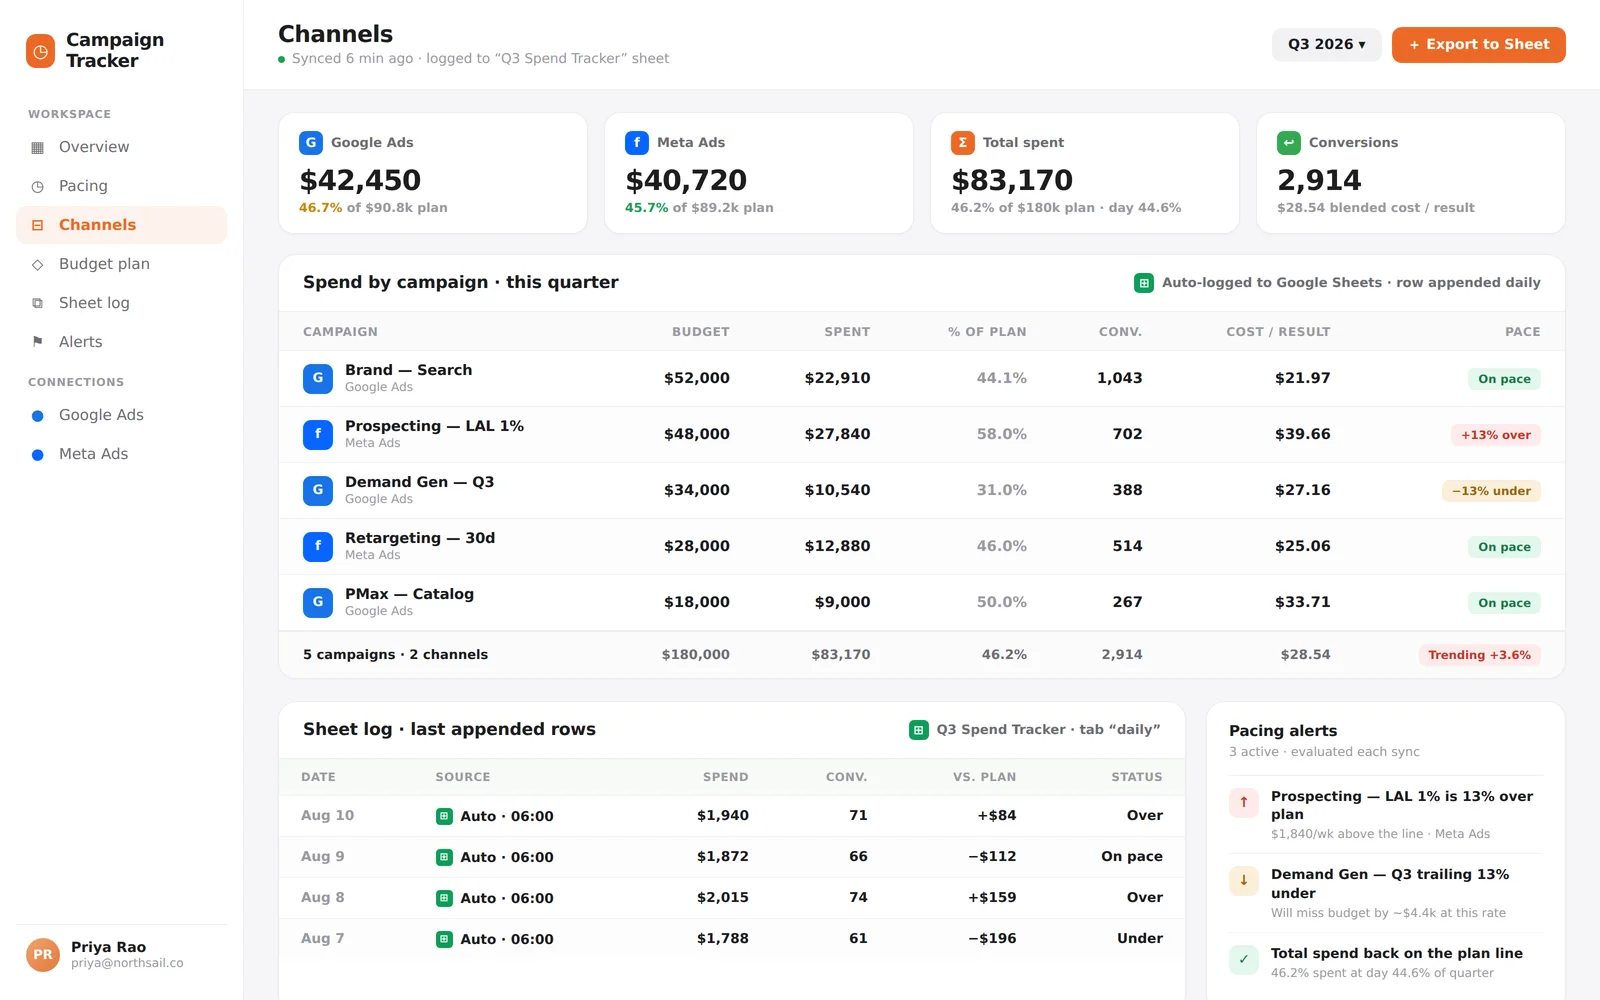Open the Brand — Search campaign row
The image size is (1600, 1000).
point(921,378)
